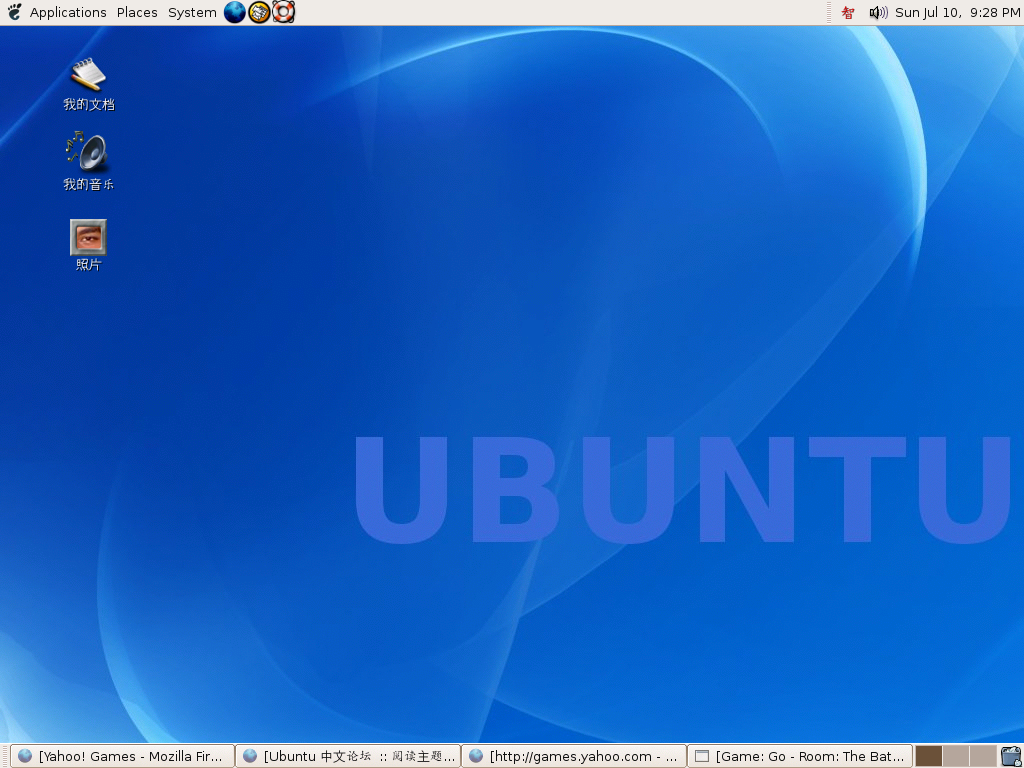Screen dimensions: 1024x768
Task: Switch to Yahoo! Games Mozilla Firefox window
Action: click(122, 756)
